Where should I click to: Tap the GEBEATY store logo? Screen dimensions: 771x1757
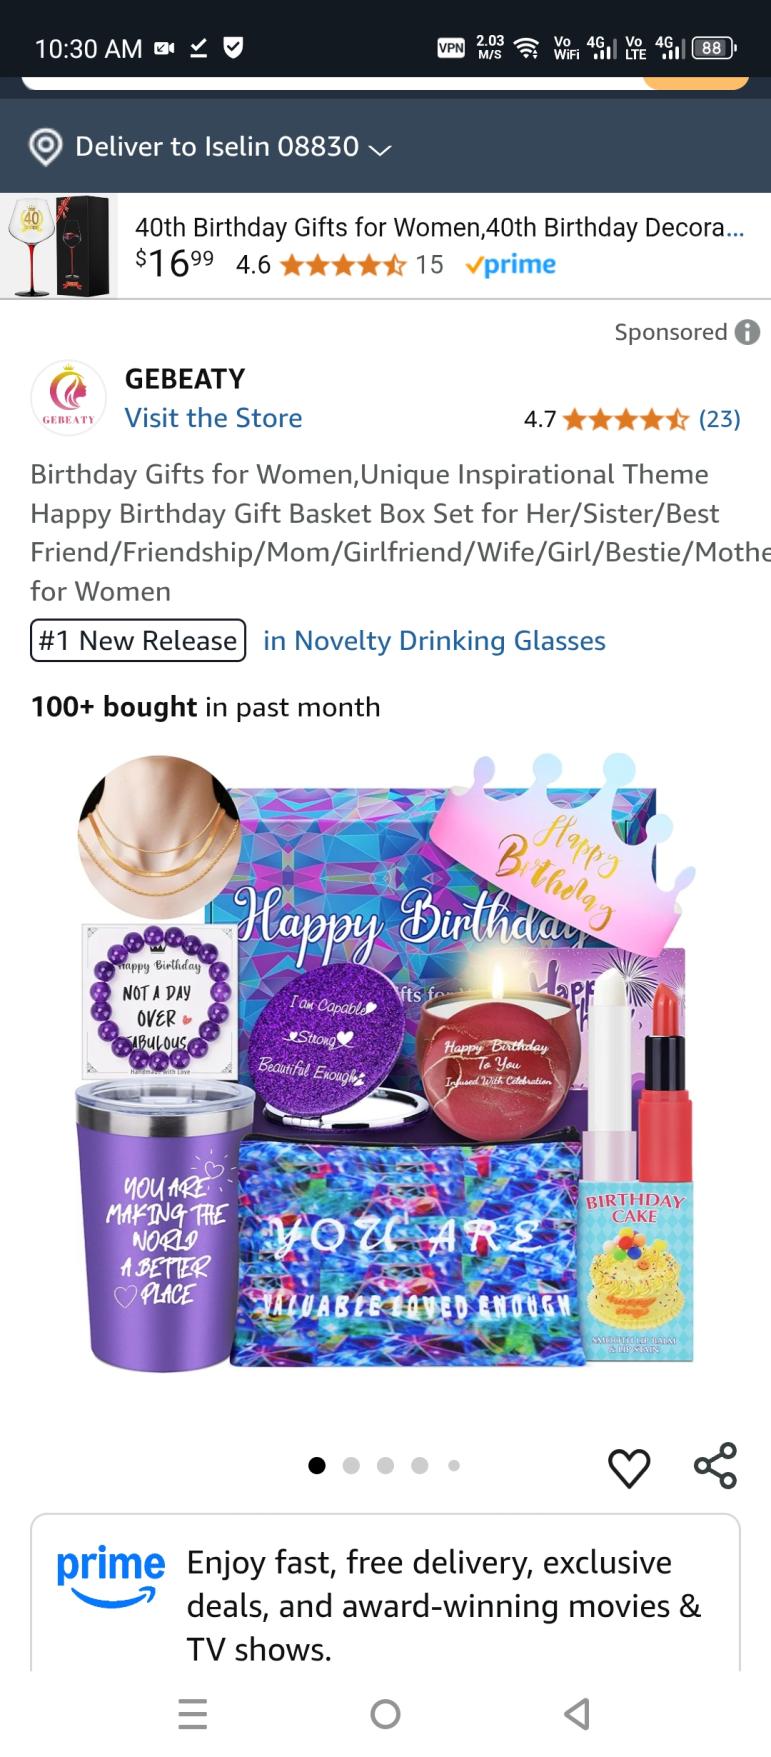click(68, 397)
